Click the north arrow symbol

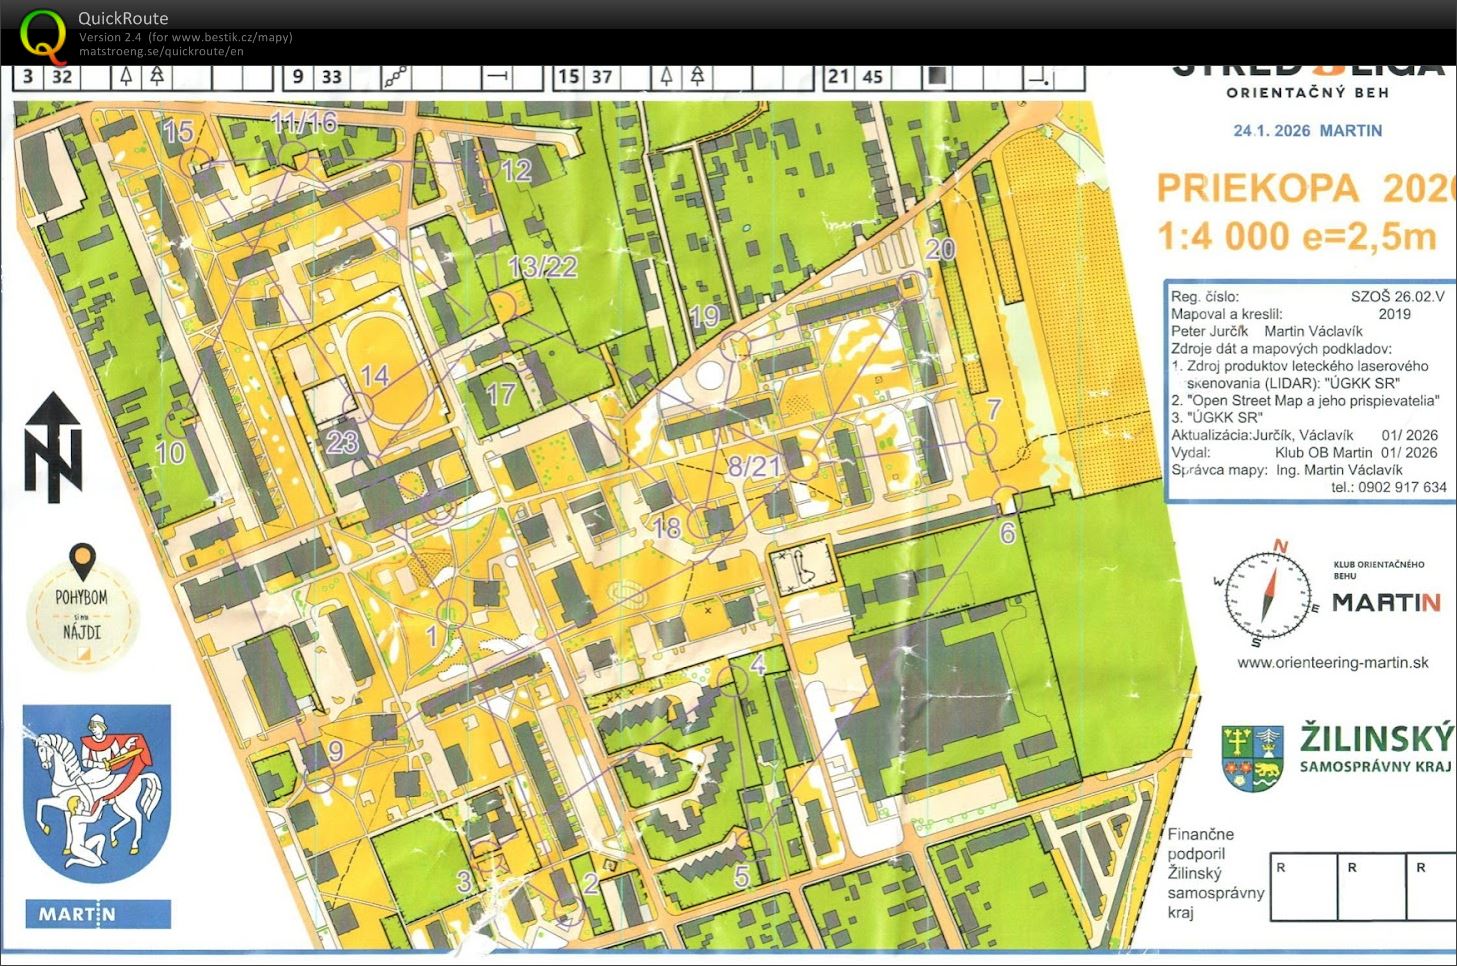tap(53, 446)
